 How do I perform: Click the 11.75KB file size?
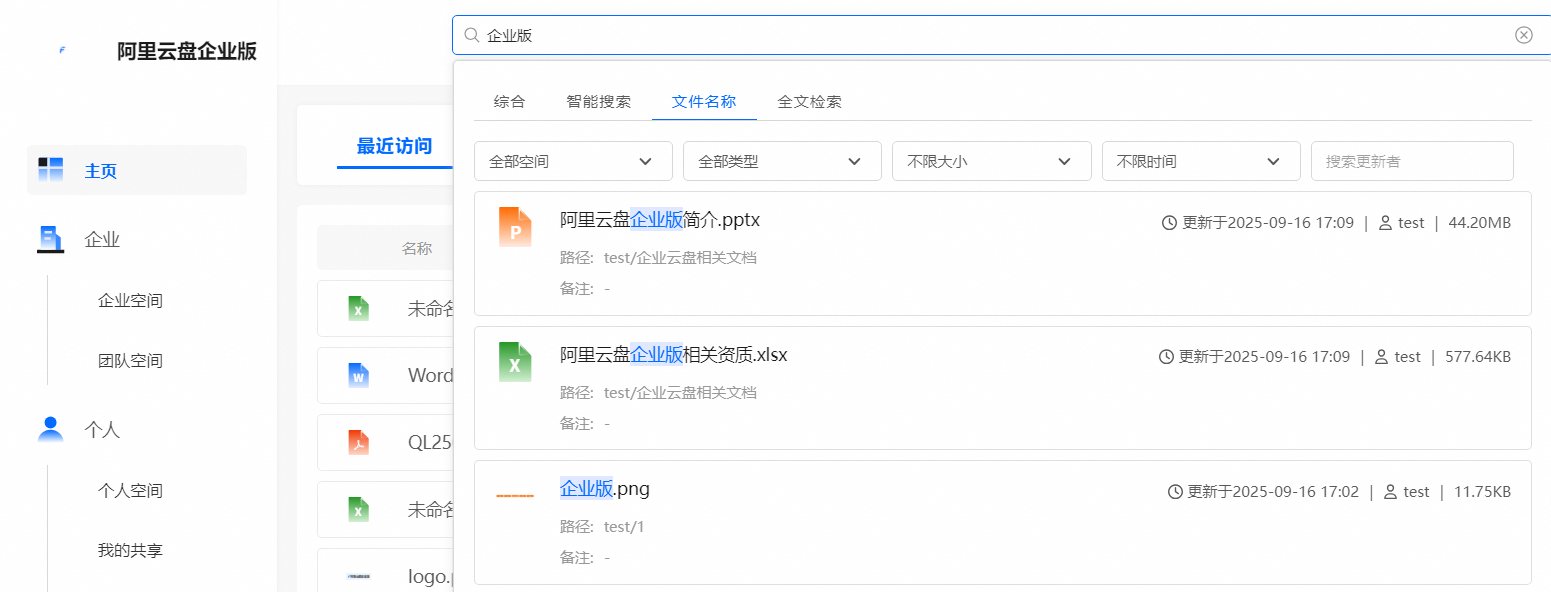(x=1482, y=492)
